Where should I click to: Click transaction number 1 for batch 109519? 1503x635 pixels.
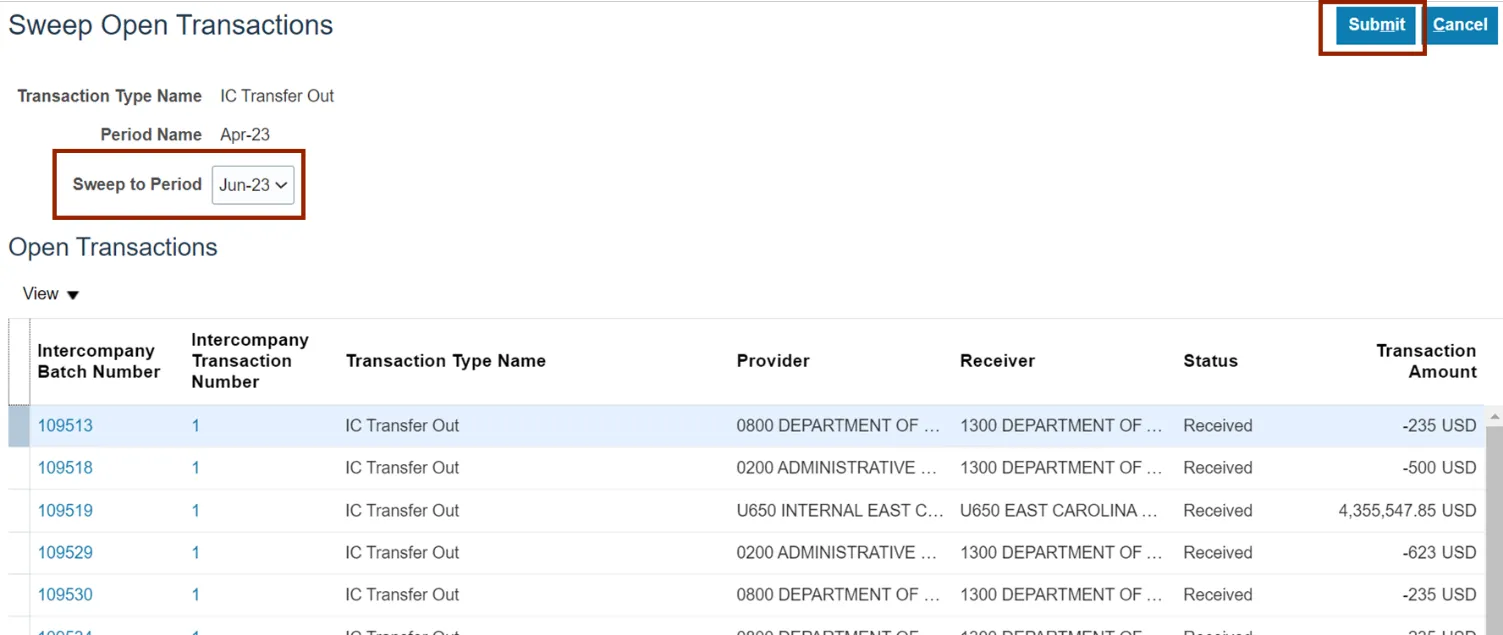[x=196, y=511]
